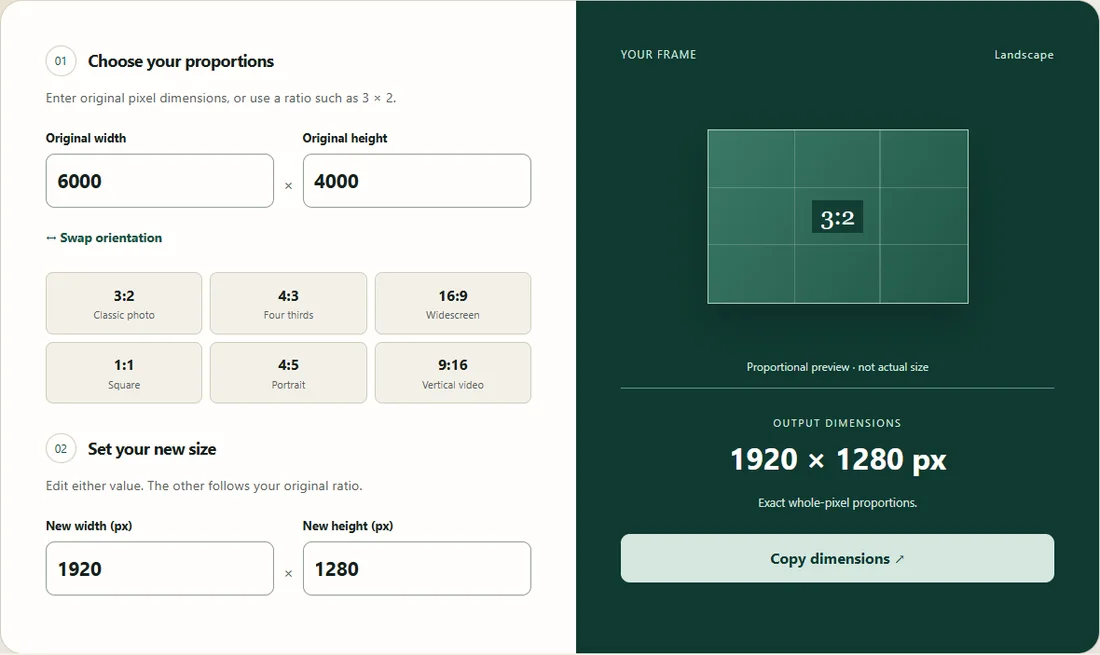Swap orientation of the frame
The width and height of the screenshot is (1100, 655).
point(104,238)
